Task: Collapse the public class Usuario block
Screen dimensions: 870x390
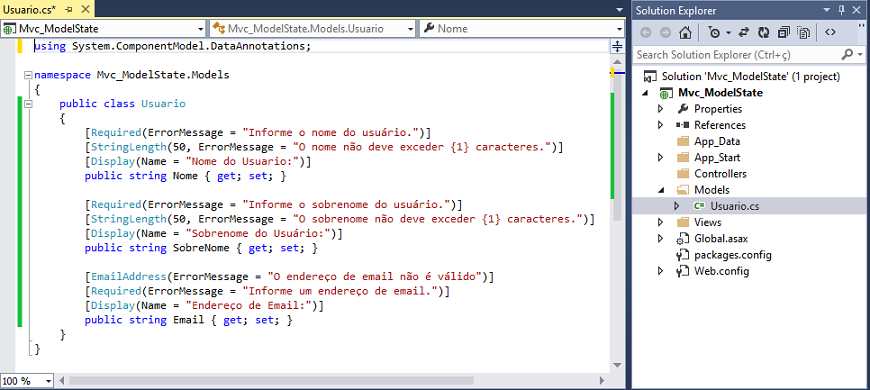Action: pyautogui.click(x=28, y=103)
